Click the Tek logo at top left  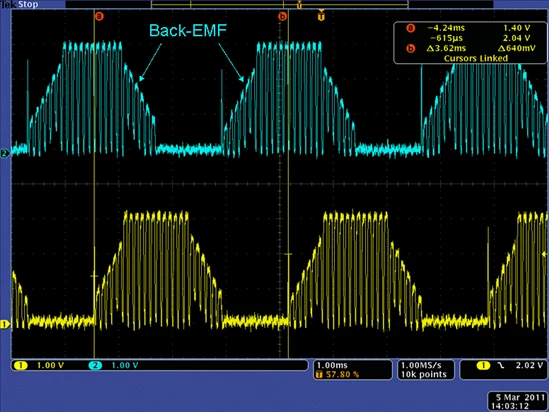tap(8, 5)
